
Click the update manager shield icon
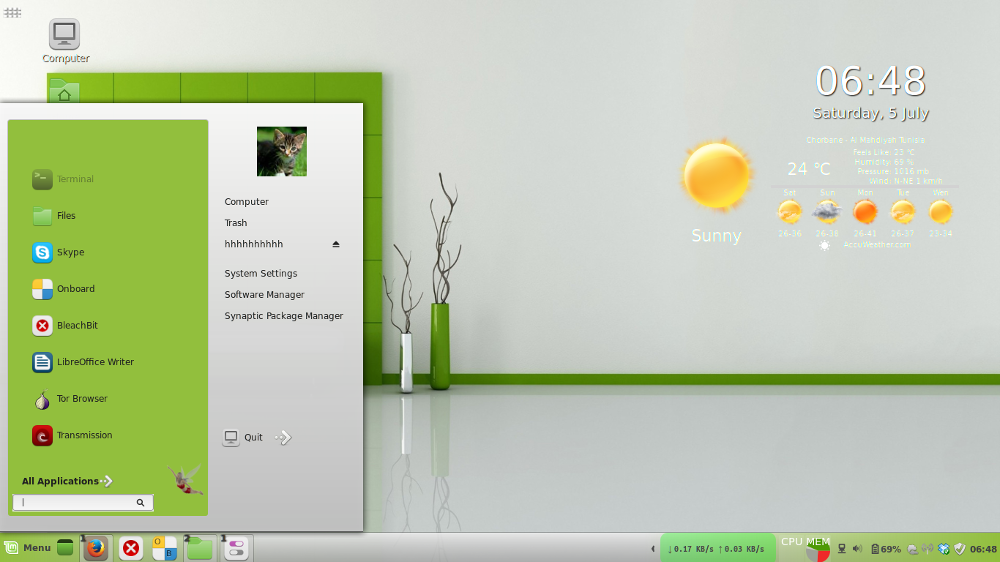pyautogui.click(x=959, y=549)
